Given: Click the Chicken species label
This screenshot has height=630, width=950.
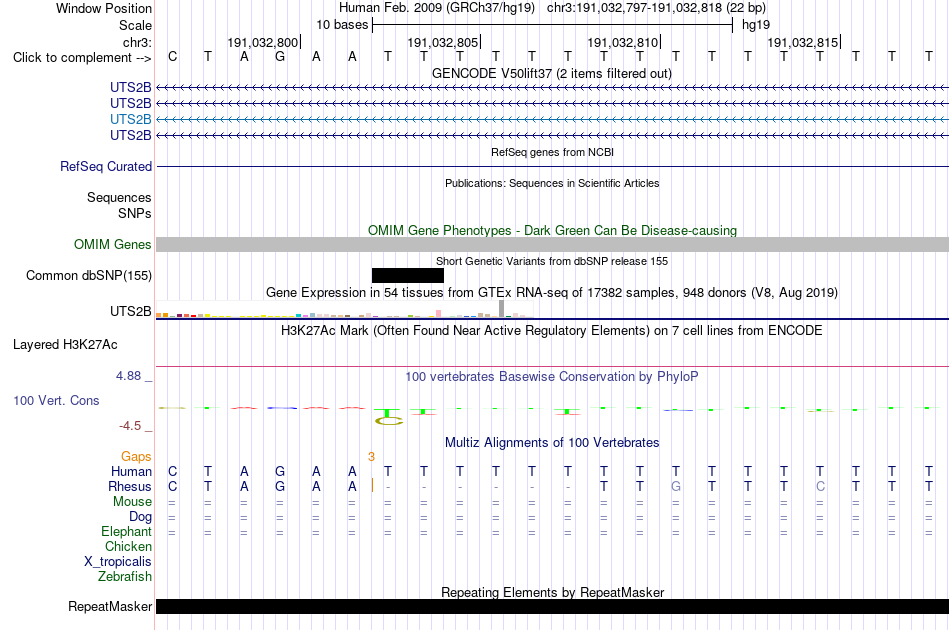Looking at the screenshot, I should 128,546.
